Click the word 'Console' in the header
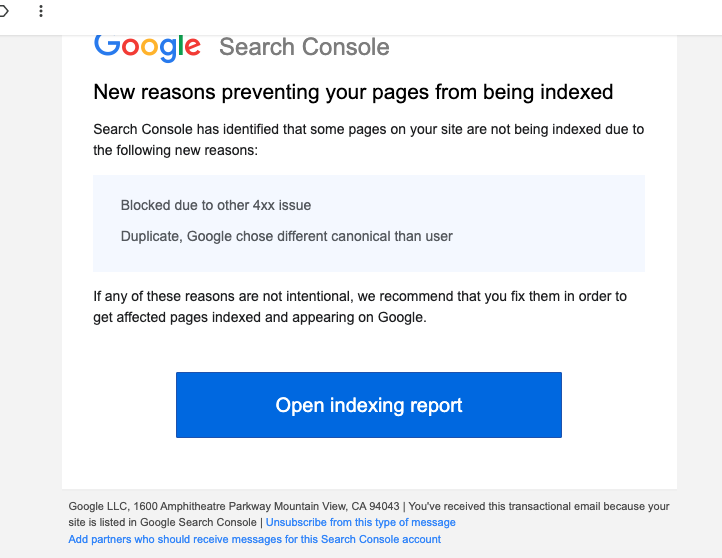The height and width of the screenshot is (558, 722). pyautogui.click(x=346, y=47)
